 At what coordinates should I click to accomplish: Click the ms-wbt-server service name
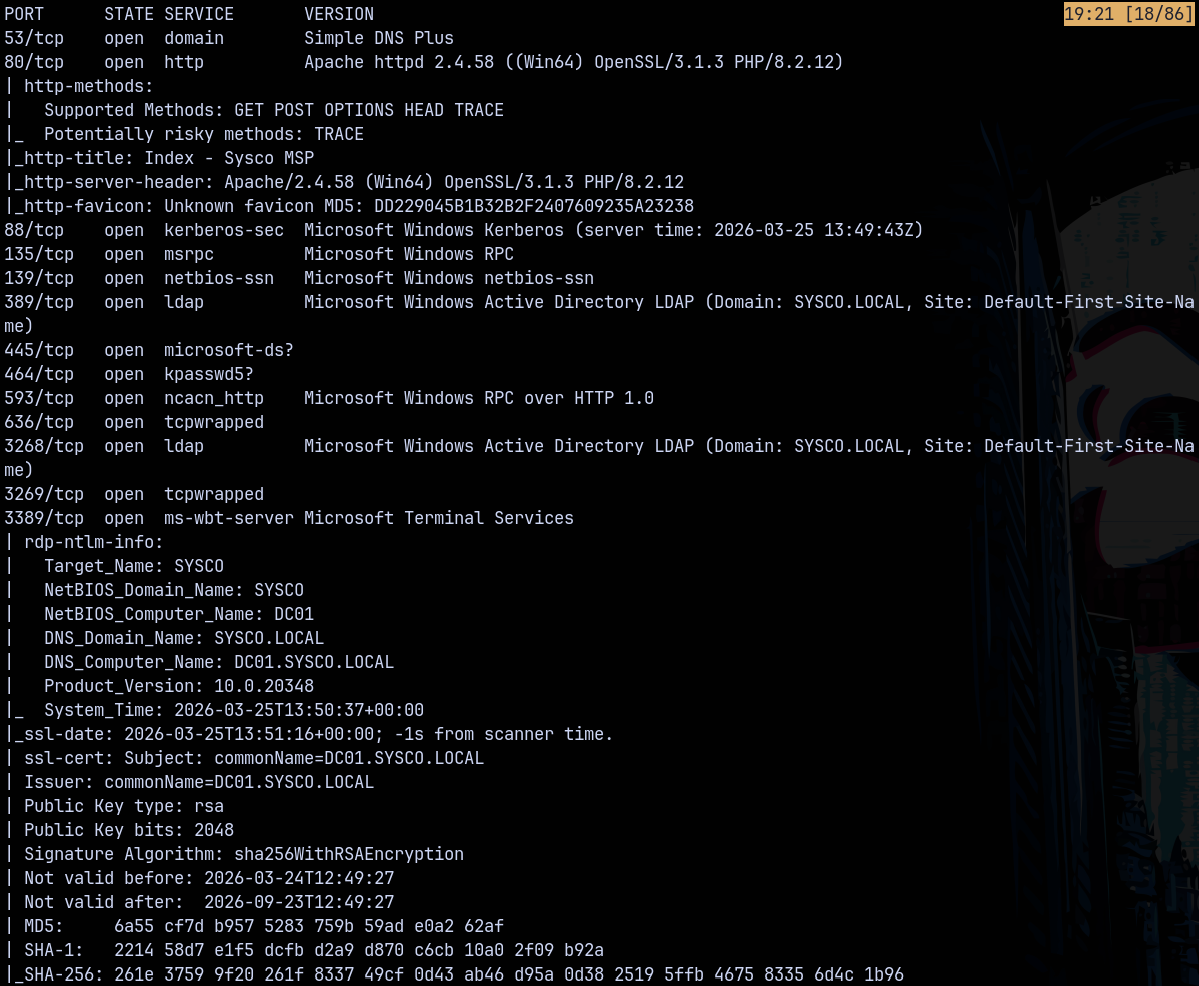pyautogui.click(x=228, y=518)
